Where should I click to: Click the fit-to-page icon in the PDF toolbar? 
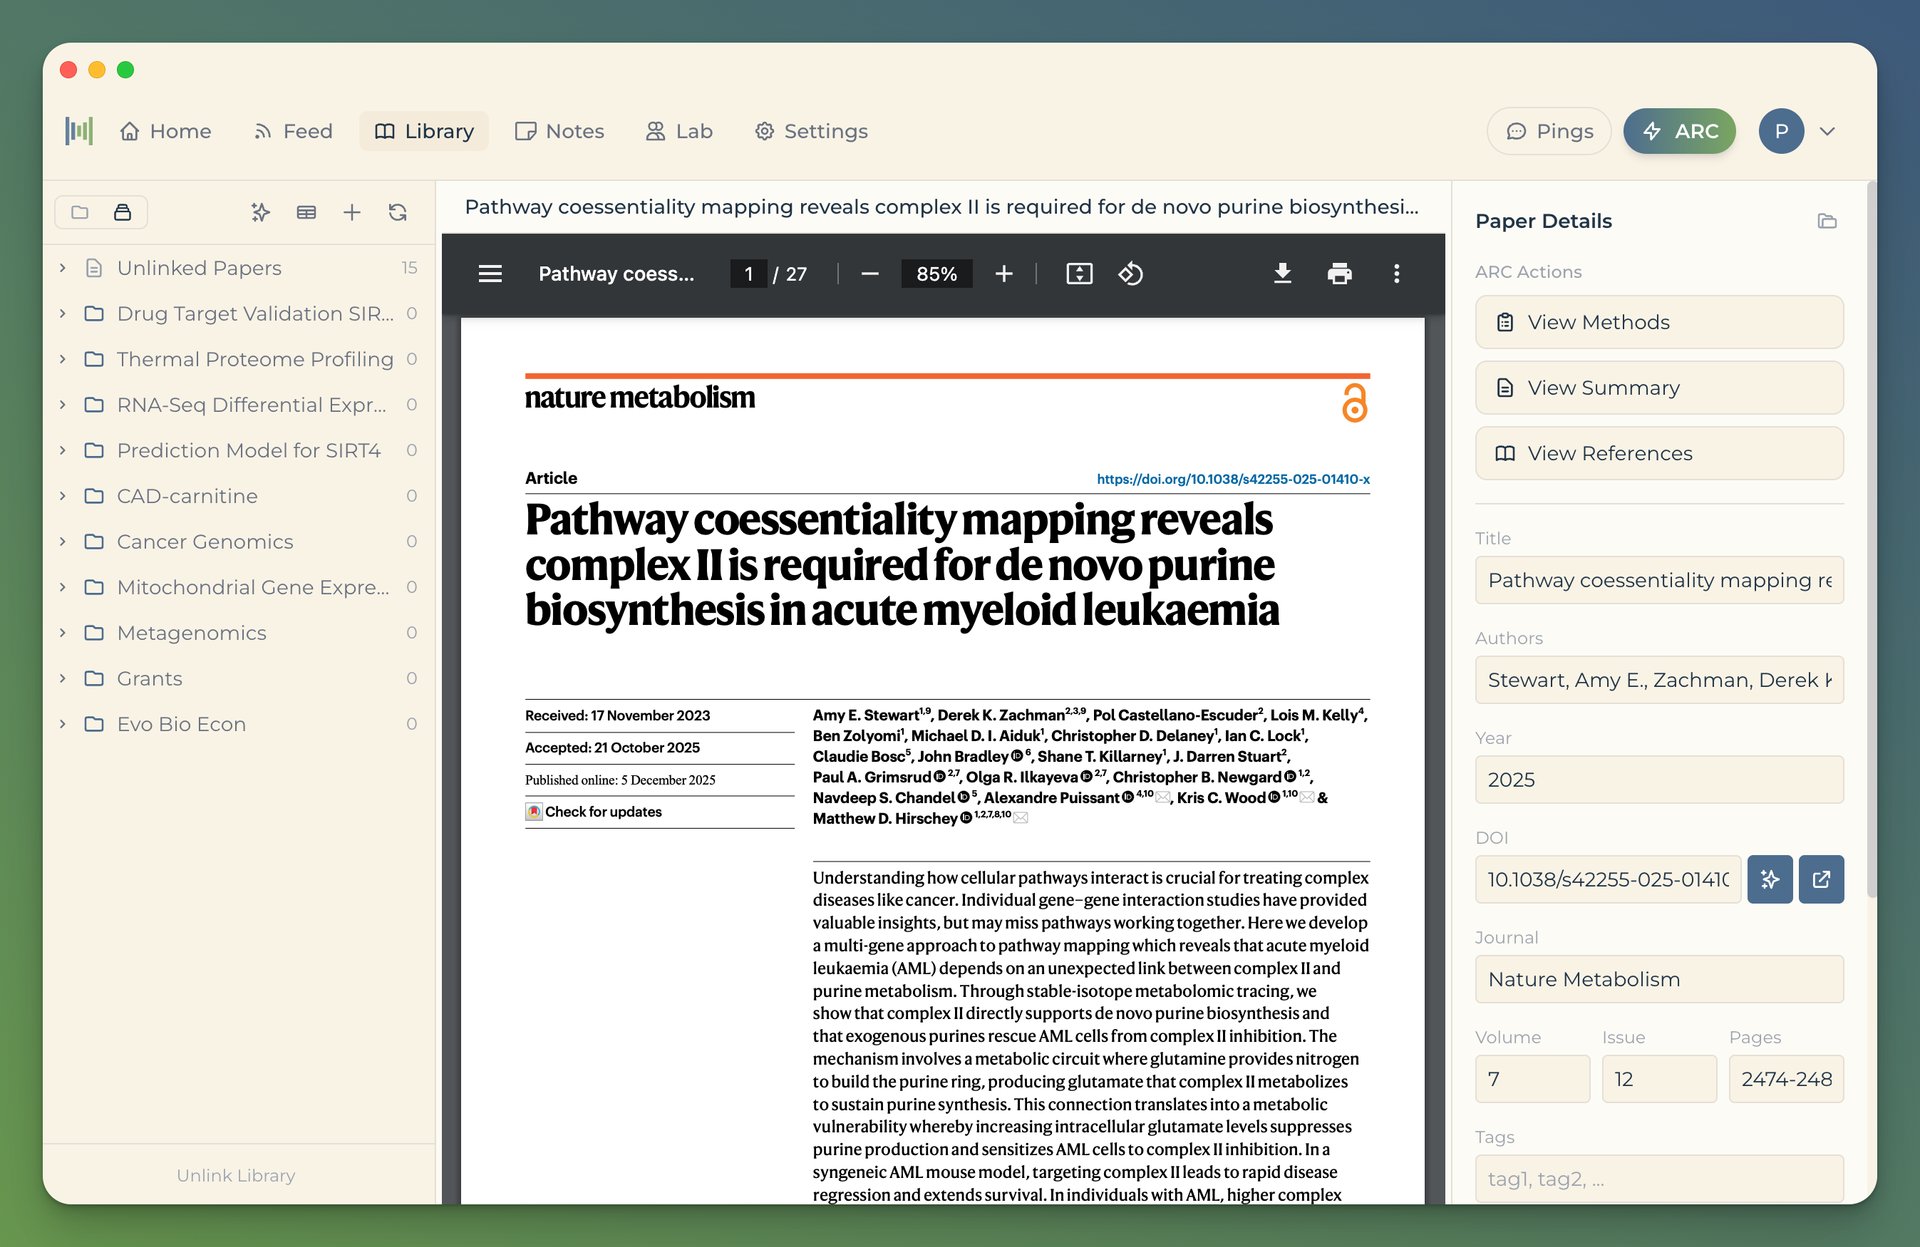pyautogui.click(x=1079, y=273)
